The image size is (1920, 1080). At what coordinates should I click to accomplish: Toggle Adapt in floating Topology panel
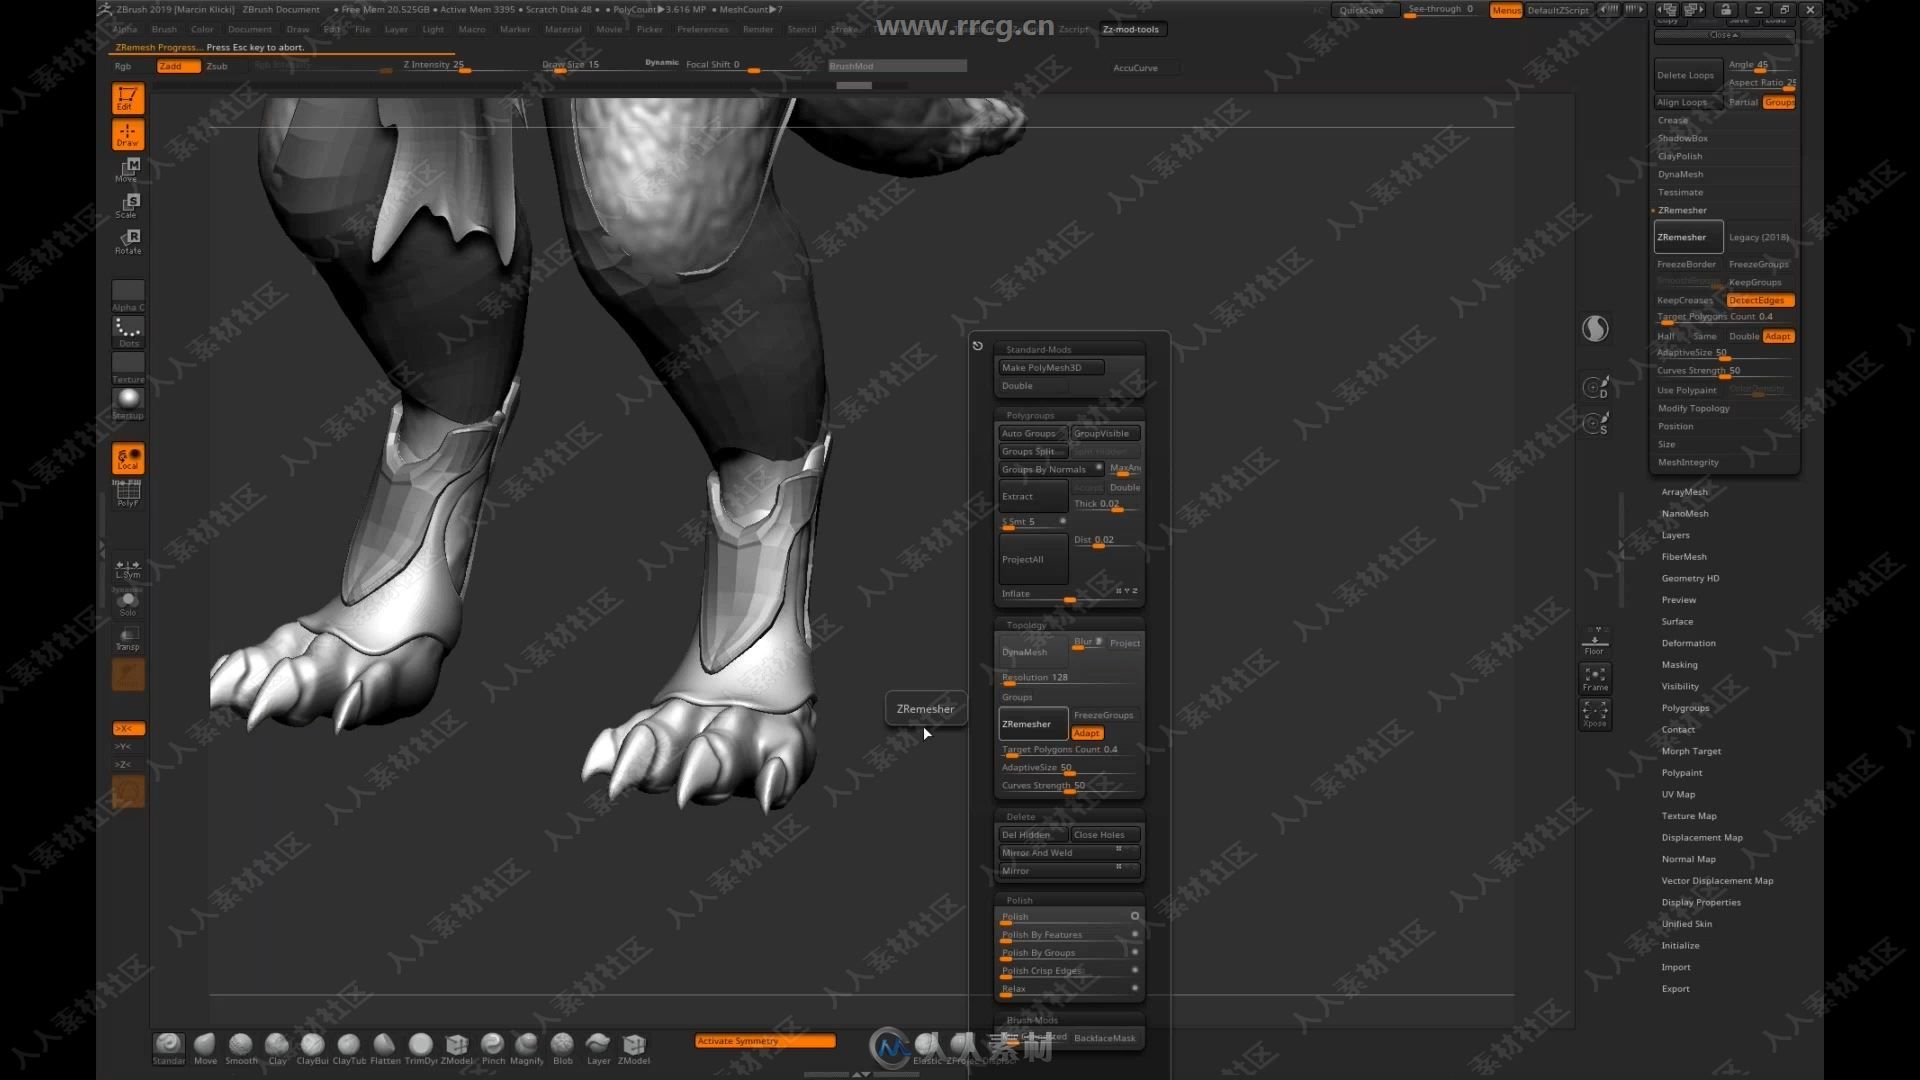tap(1087, 733)
